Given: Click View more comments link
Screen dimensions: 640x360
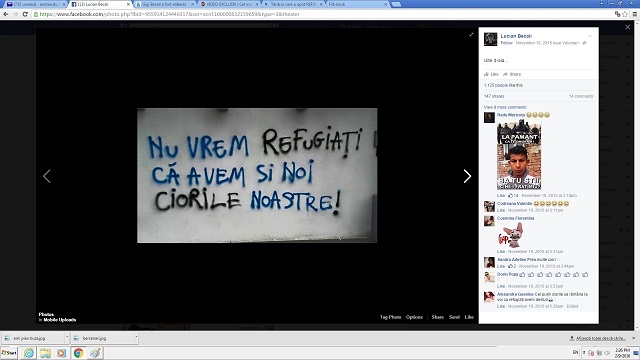Looking at the screenshot, I should pyautogui.click(x=505, y=107).
